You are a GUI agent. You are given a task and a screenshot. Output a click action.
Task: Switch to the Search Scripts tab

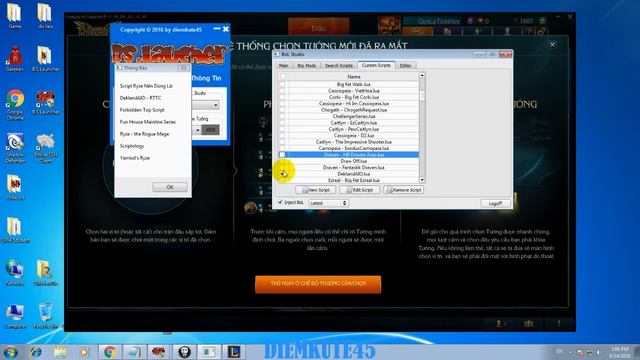pyautogui.click(x=339, y=66)
